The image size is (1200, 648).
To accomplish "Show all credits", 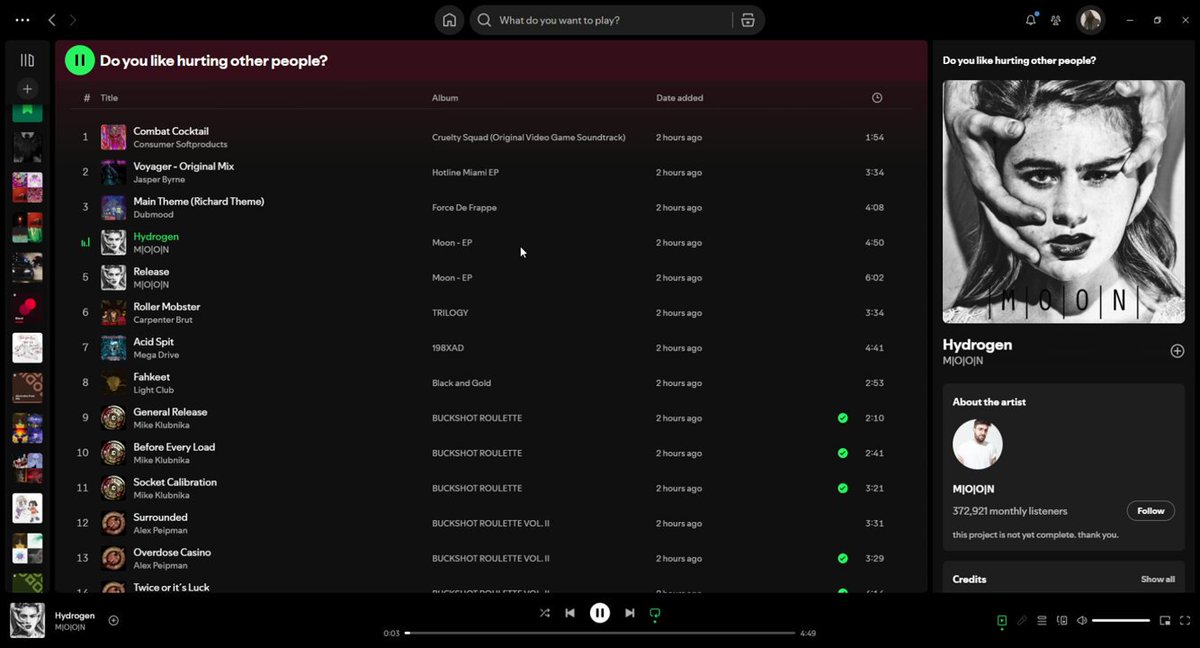I will [x=1158, y=579].
